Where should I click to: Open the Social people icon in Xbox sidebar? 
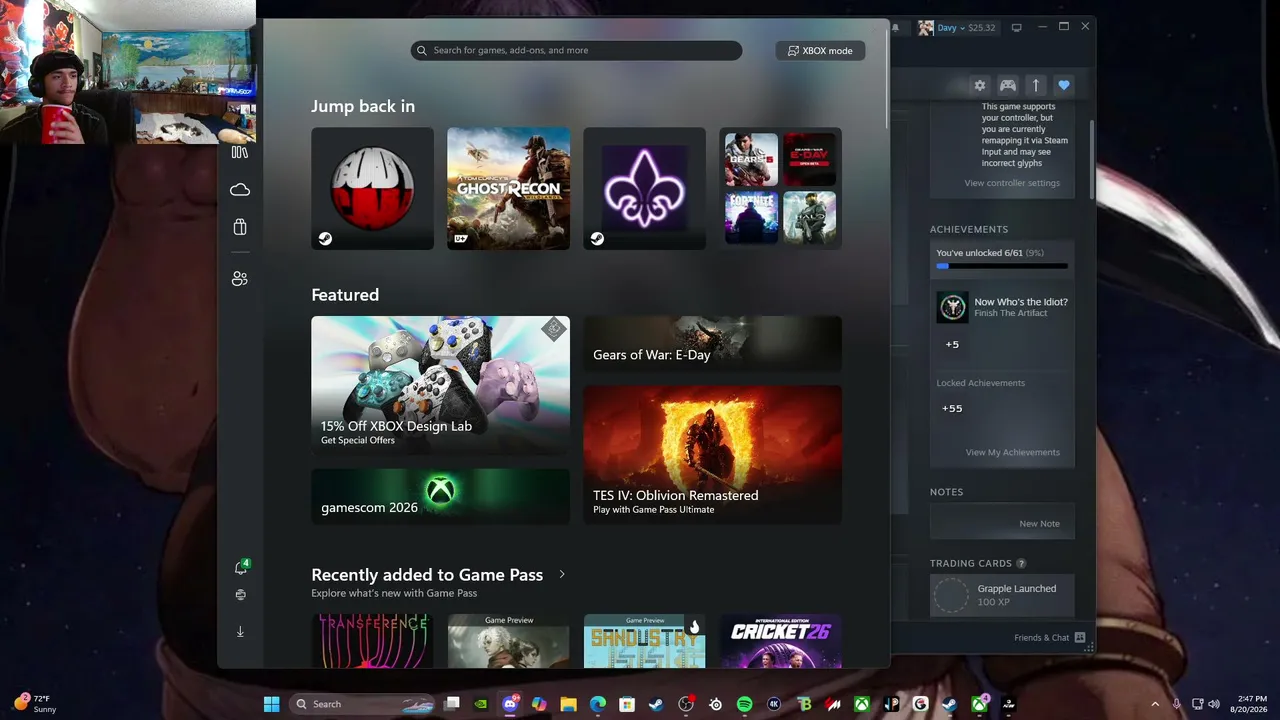(x=240, y=279)
